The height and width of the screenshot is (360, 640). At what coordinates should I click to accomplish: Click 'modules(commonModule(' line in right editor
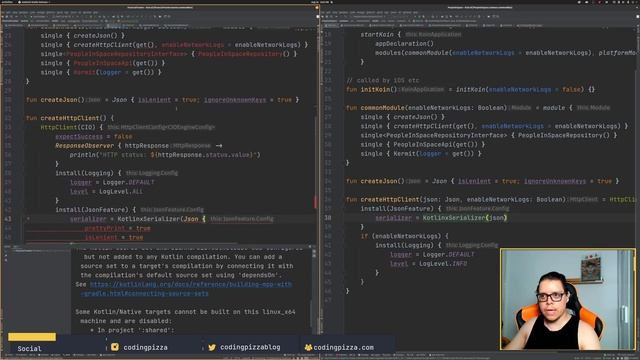505,53
